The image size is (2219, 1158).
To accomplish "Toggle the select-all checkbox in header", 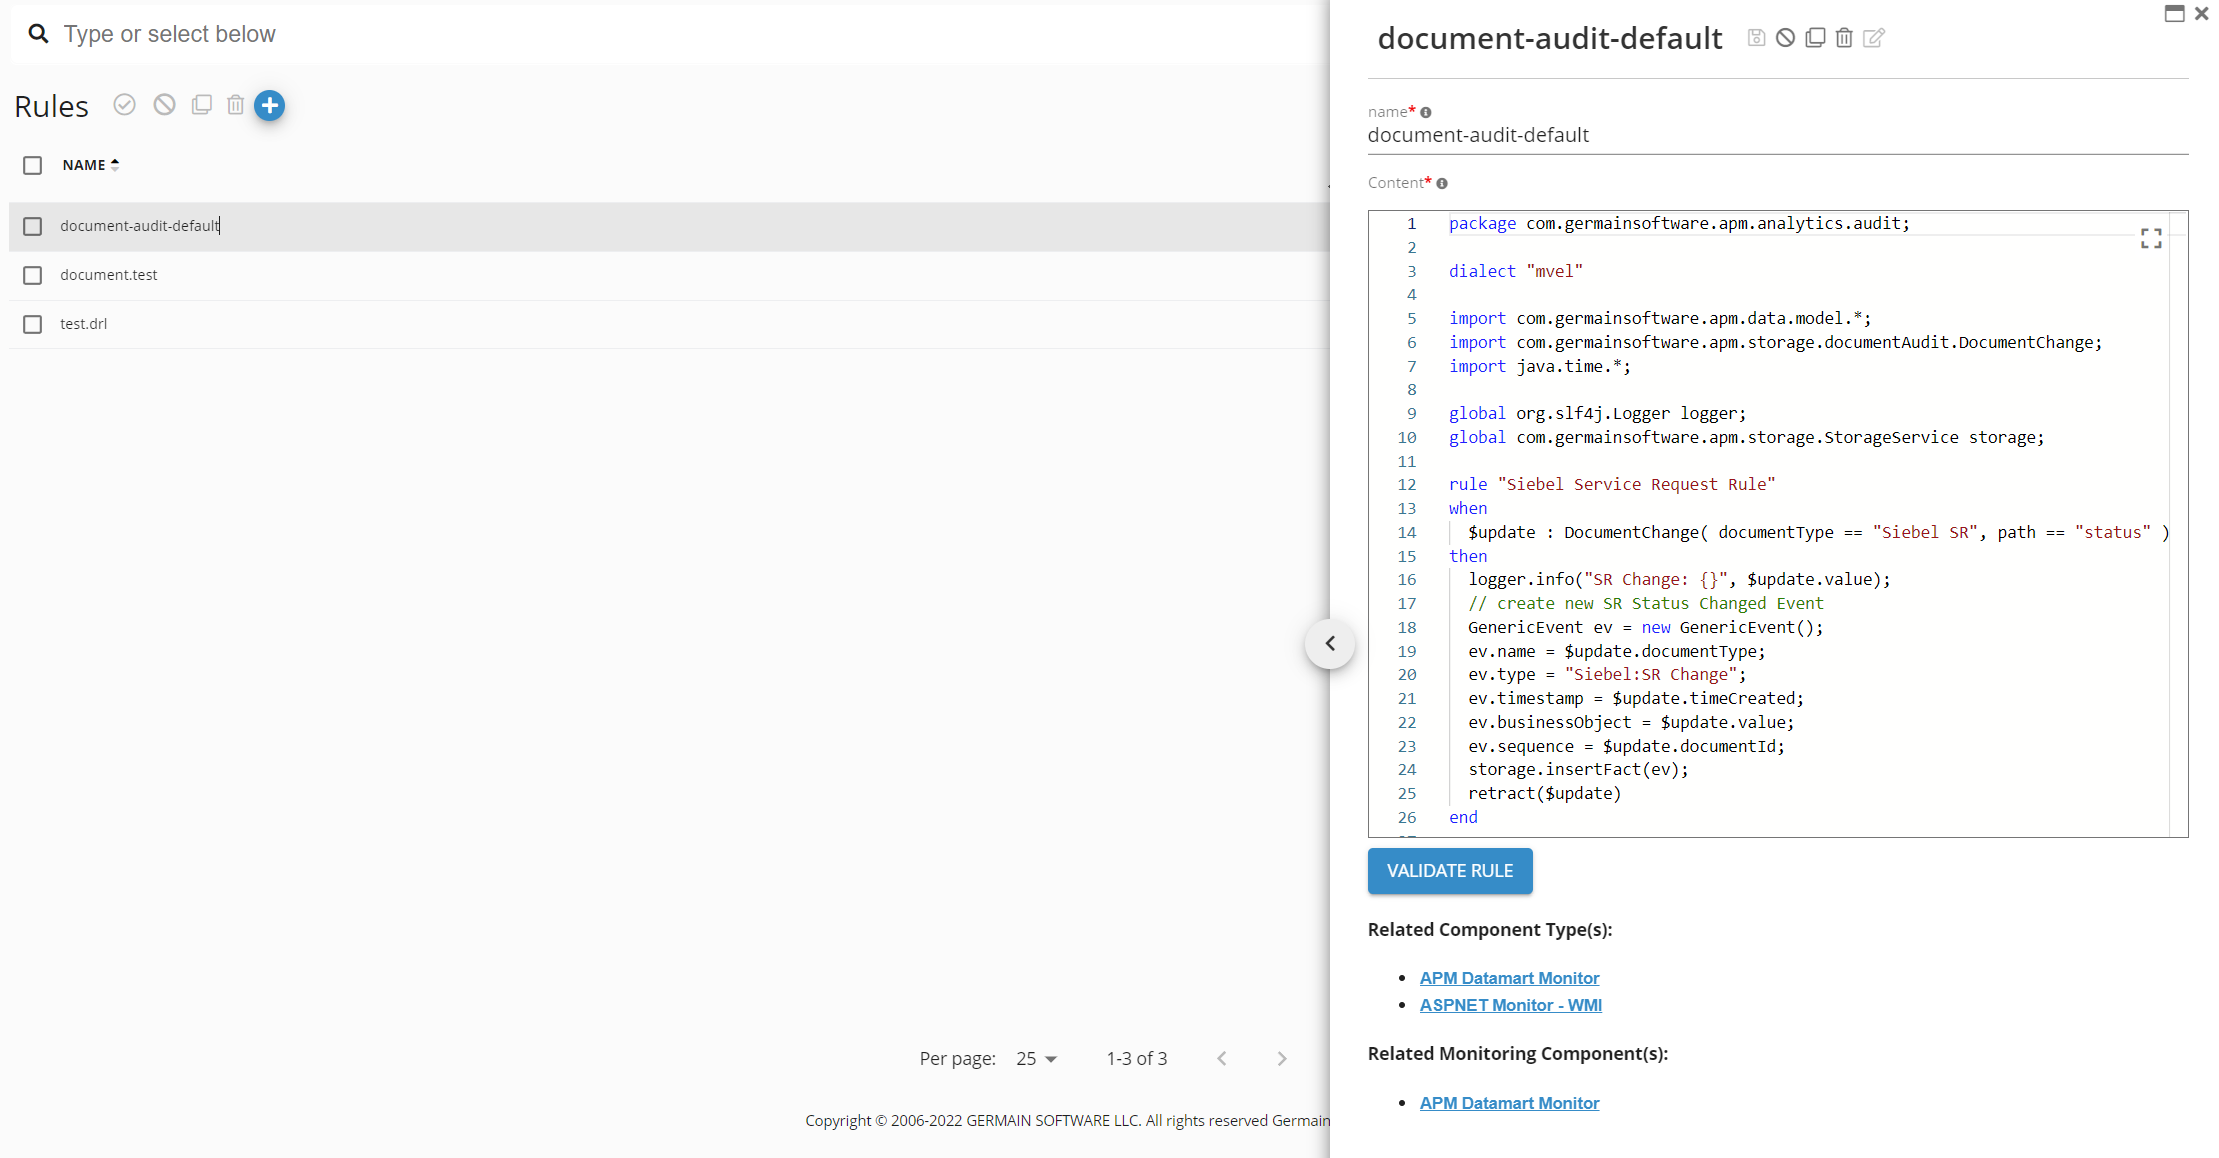I will 33,165.
